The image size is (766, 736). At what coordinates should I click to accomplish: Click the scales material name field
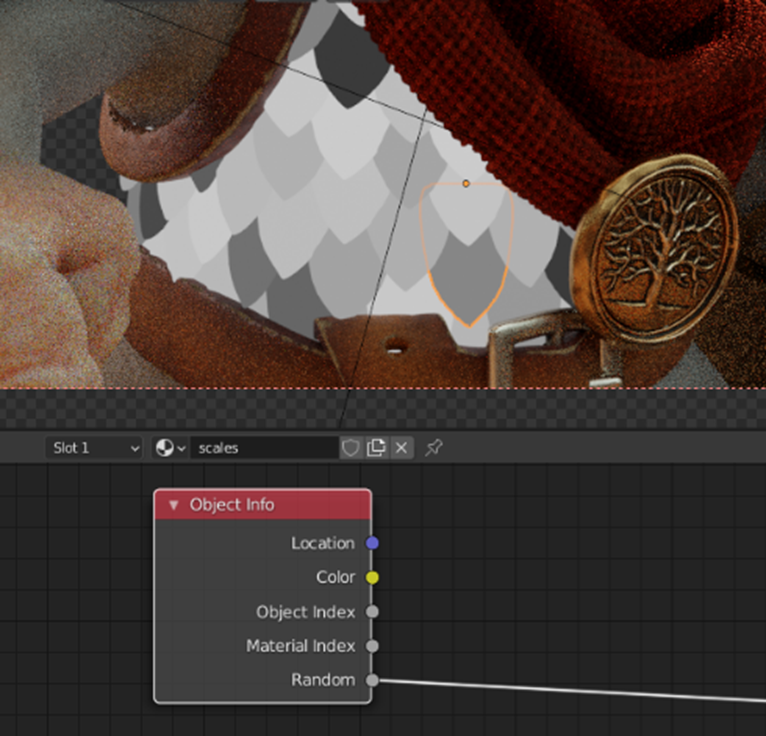264,448
